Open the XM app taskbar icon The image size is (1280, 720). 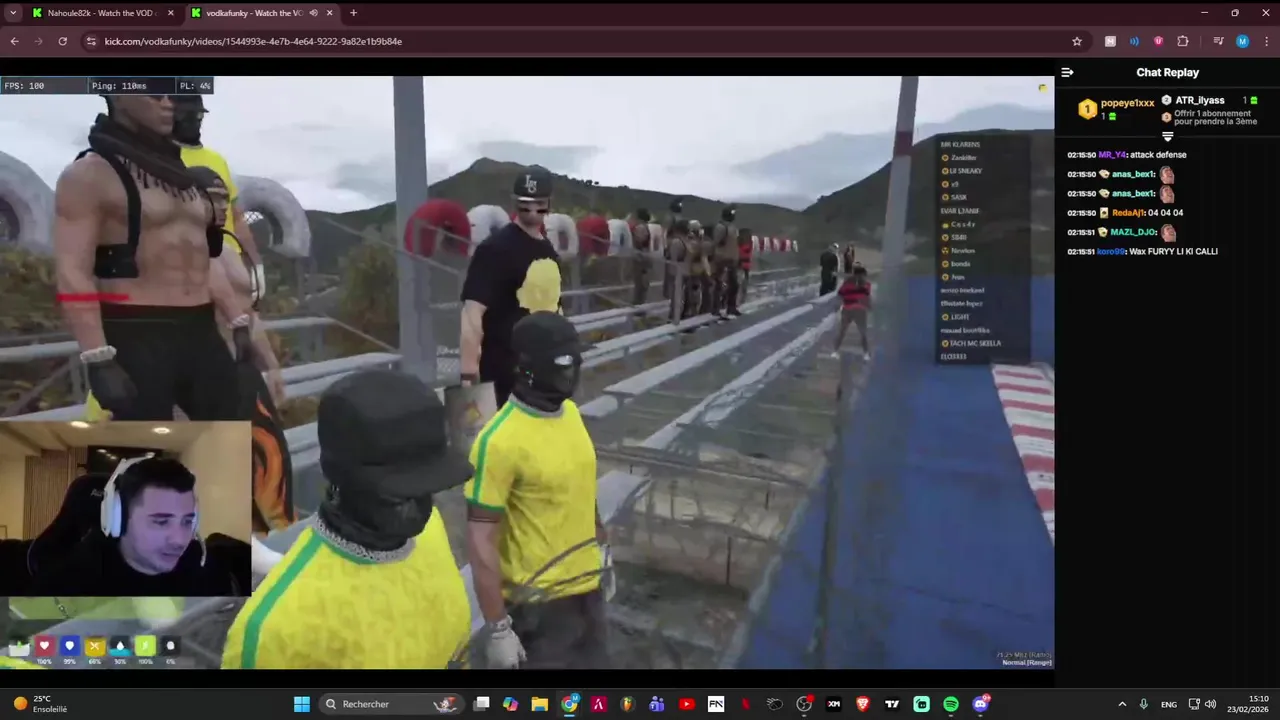point(833,704)
